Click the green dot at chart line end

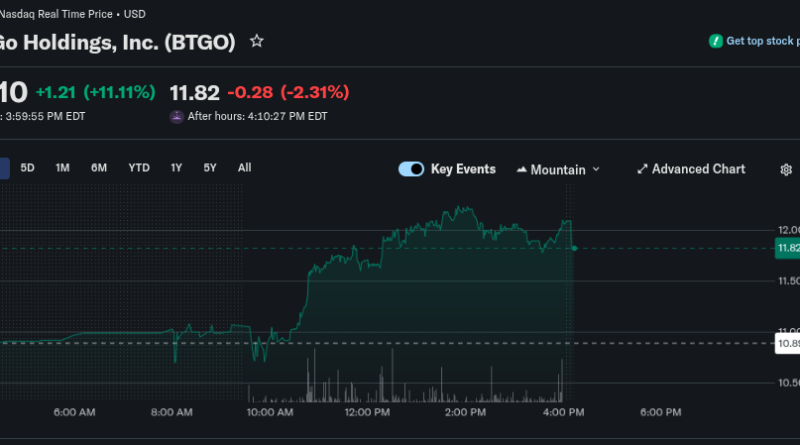[x=573, y=248]
